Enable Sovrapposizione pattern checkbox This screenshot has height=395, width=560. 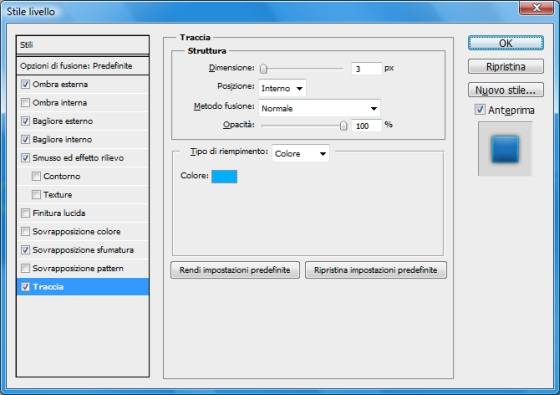[25, 268]
